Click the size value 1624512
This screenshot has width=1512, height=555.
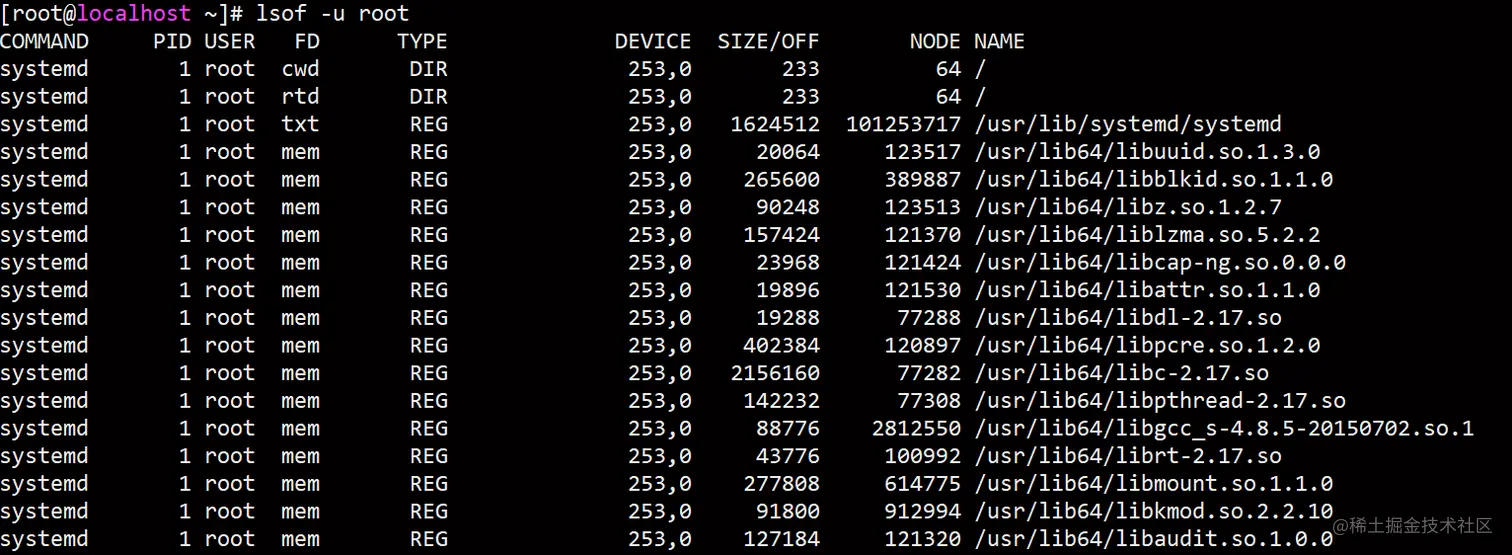[775, 125]
